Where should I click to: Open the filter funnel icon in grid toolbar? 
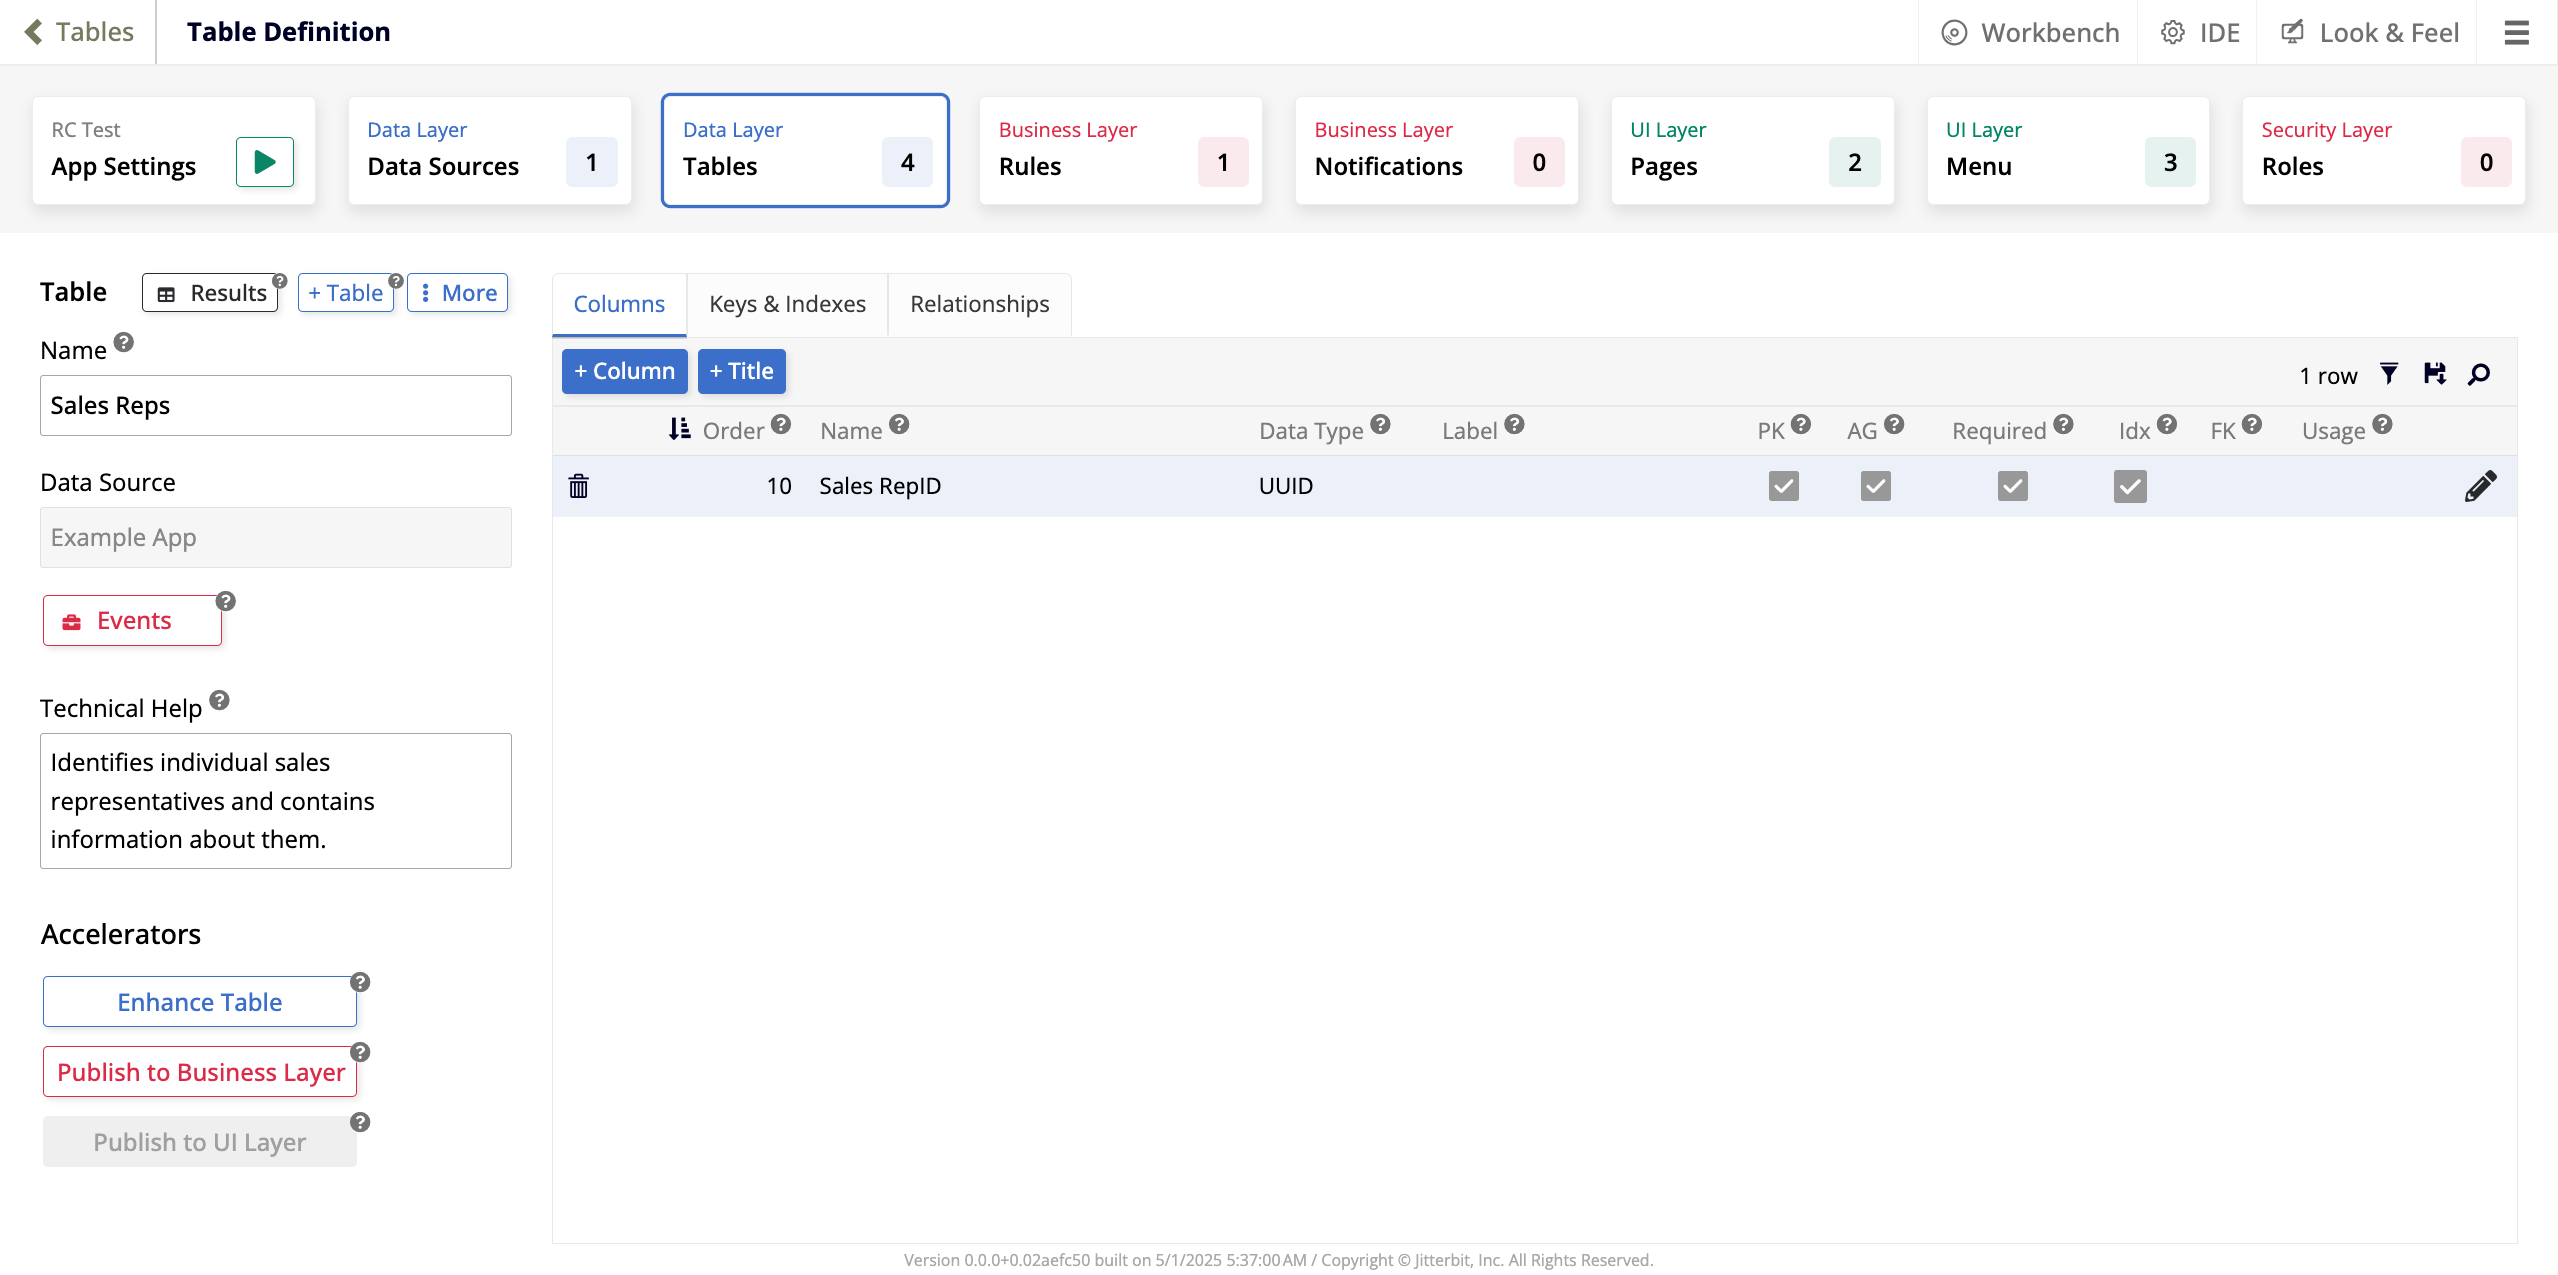pyautogui.click(x=2389, y=374)
